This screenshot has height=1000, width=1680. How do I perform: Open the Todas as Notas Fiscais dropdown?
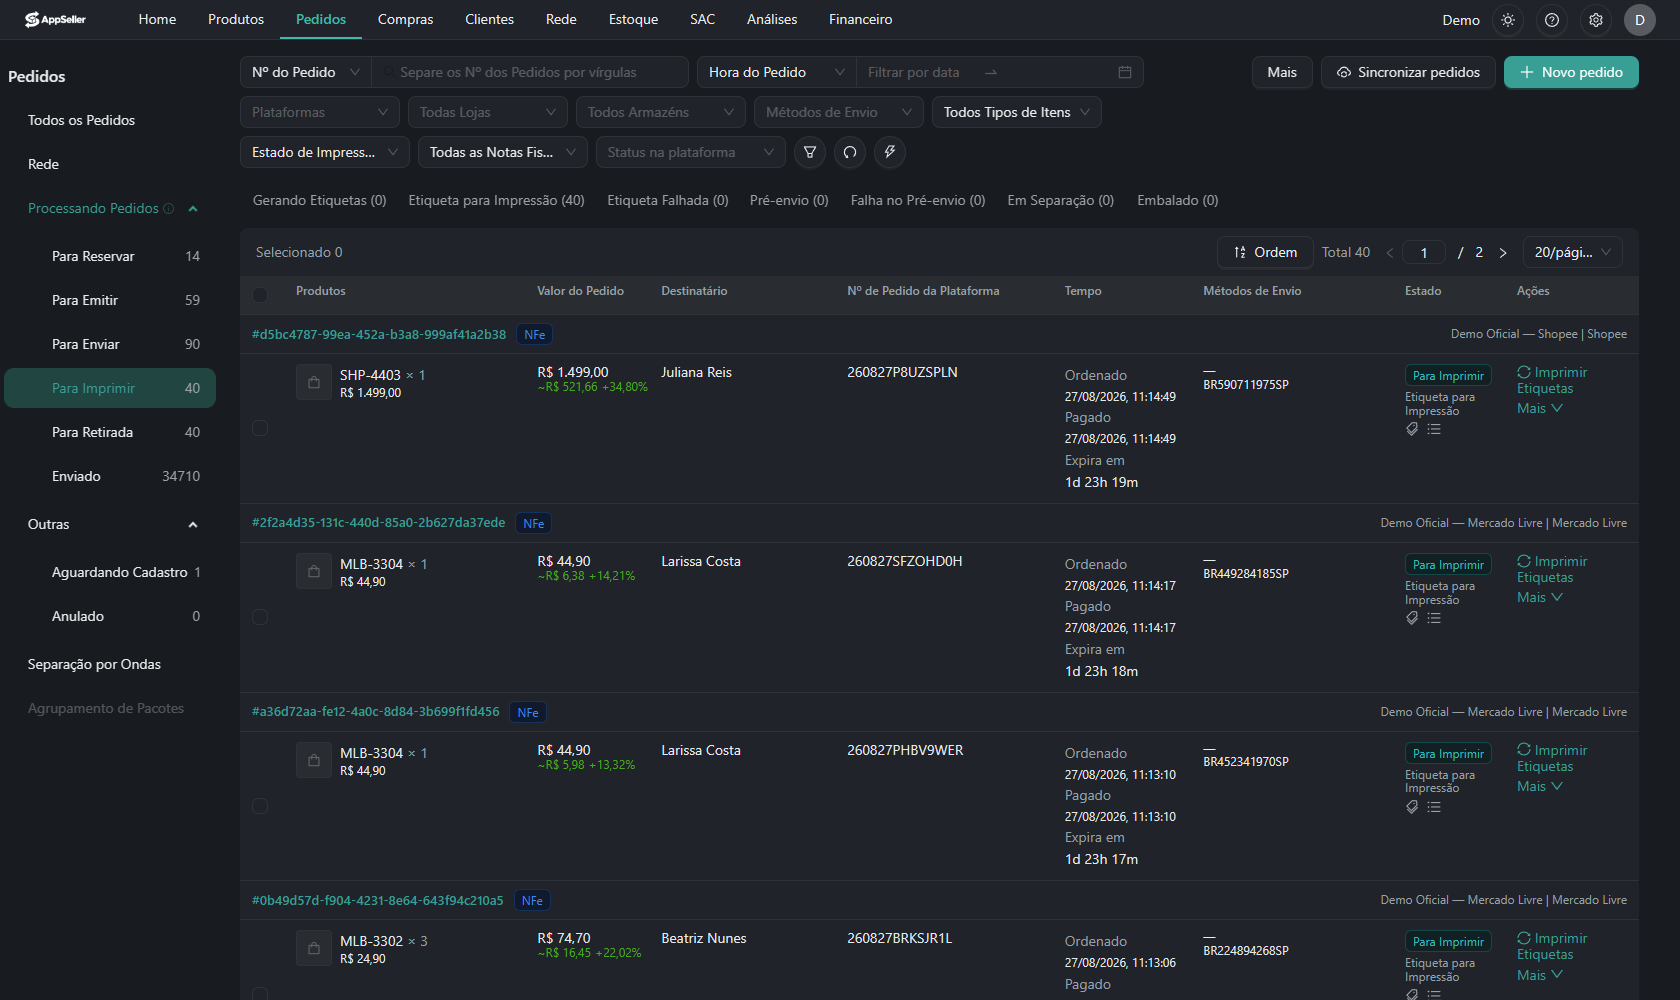tap(503, 152)
